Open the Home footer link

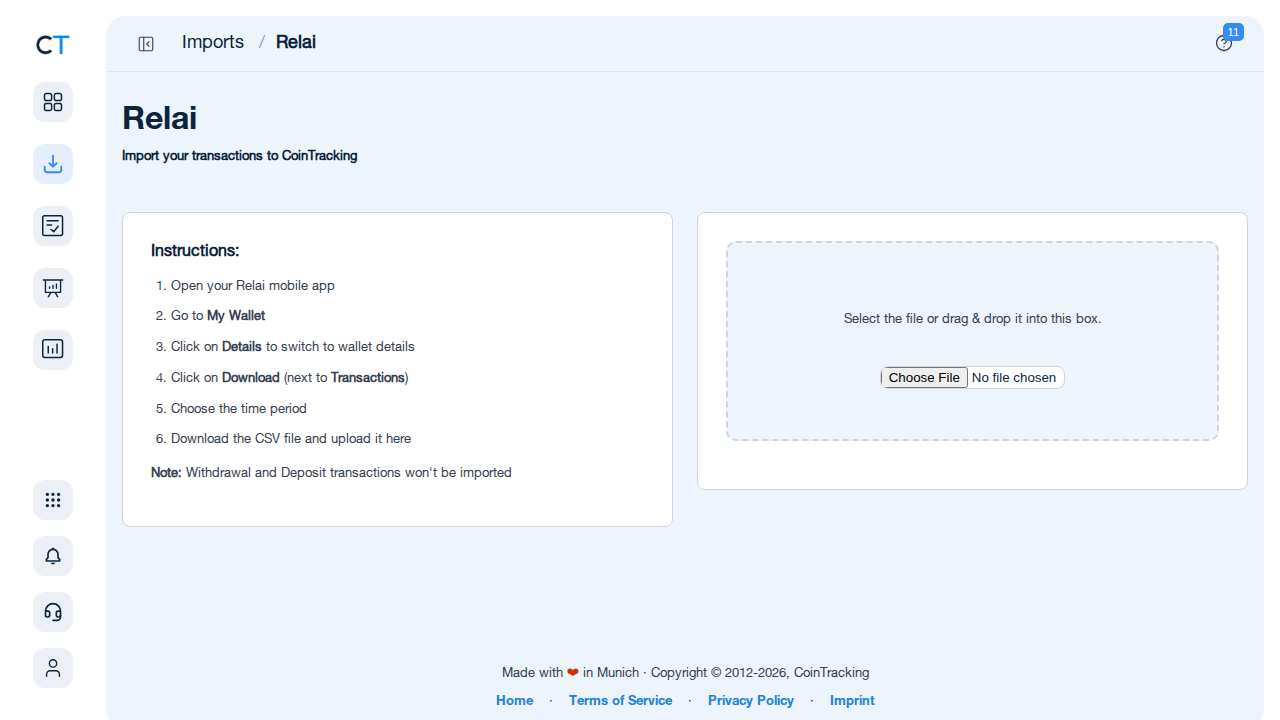click(x=515, y=700)
